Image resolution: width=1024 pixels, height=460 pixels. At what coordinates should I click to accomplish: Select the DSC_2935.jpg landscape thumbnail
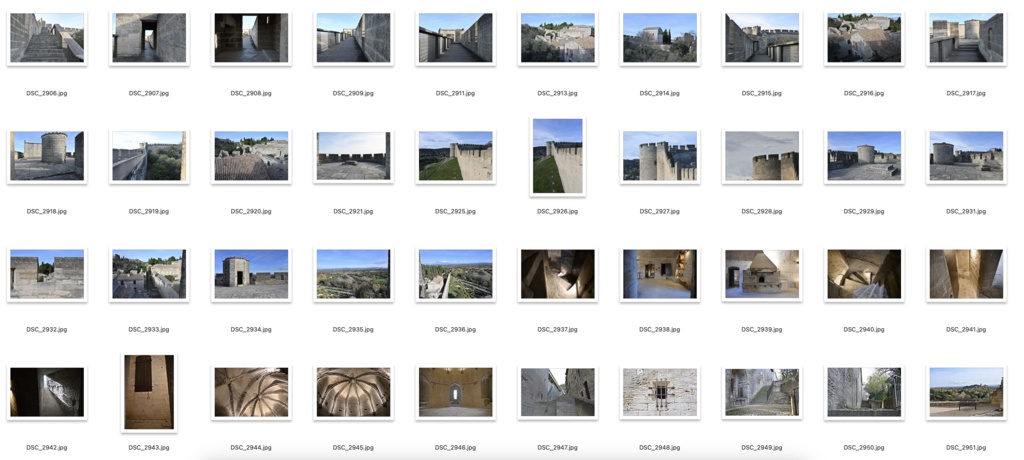point(353,274)
